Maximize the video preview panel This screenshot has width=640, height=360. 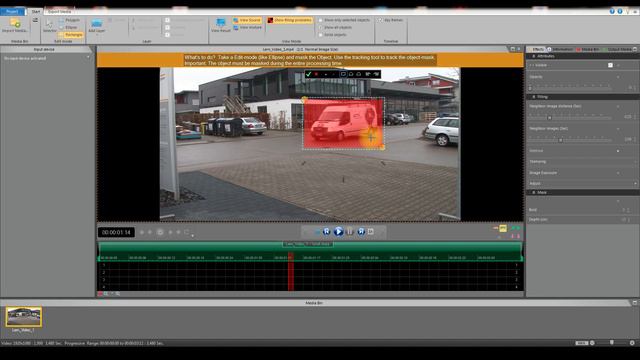(513, 49)
